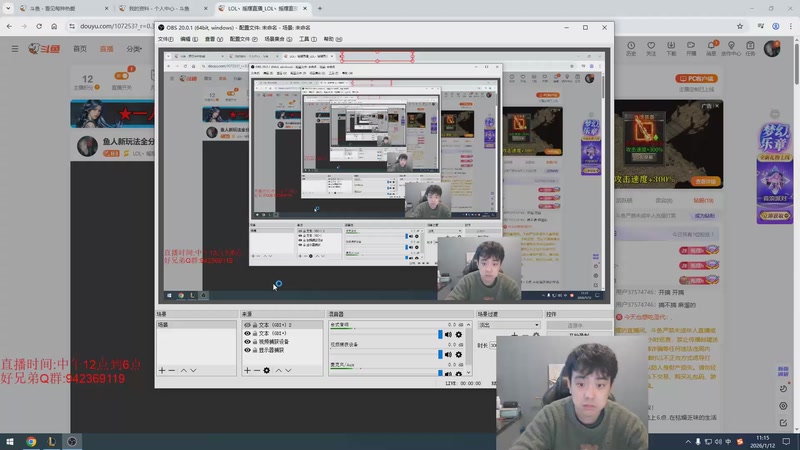Click first mixer channel volume slider
Image resolution: width=800 pixels, height=450 pixels.
[x=384, y=335]
